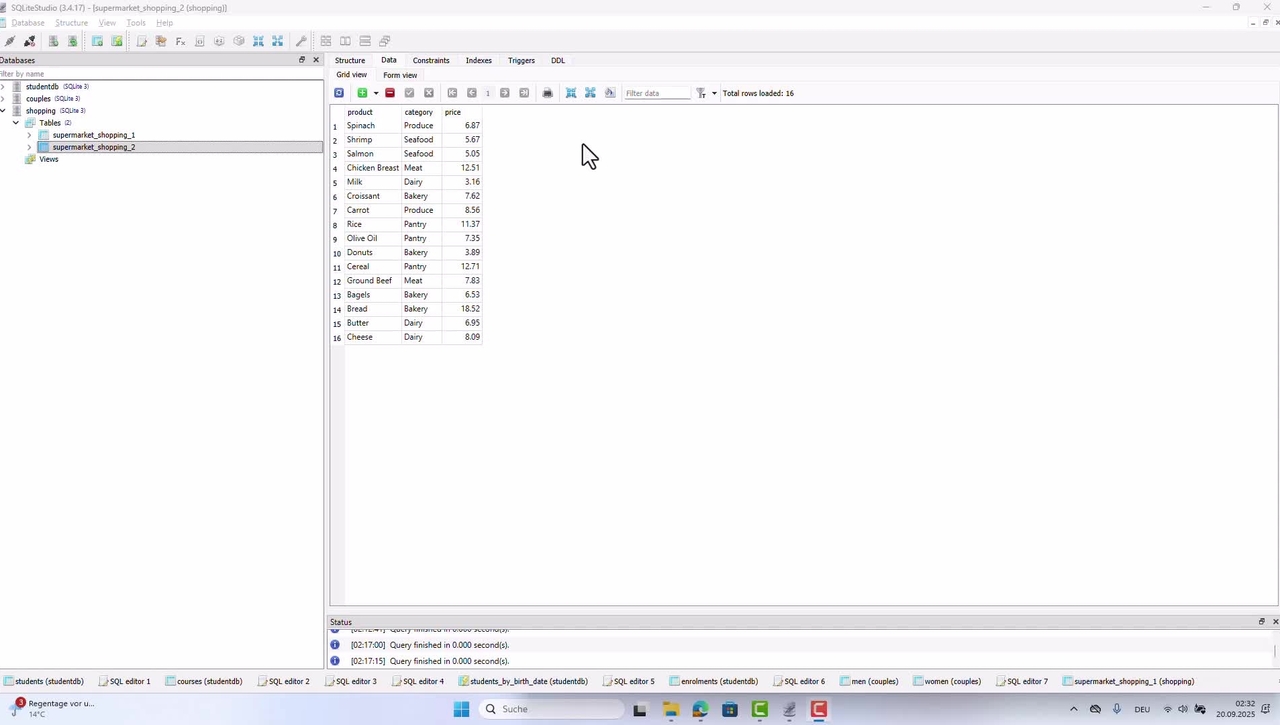This screenshot has width=1280, height=725.
Task: Click the printer export icon
Action: 547,93
